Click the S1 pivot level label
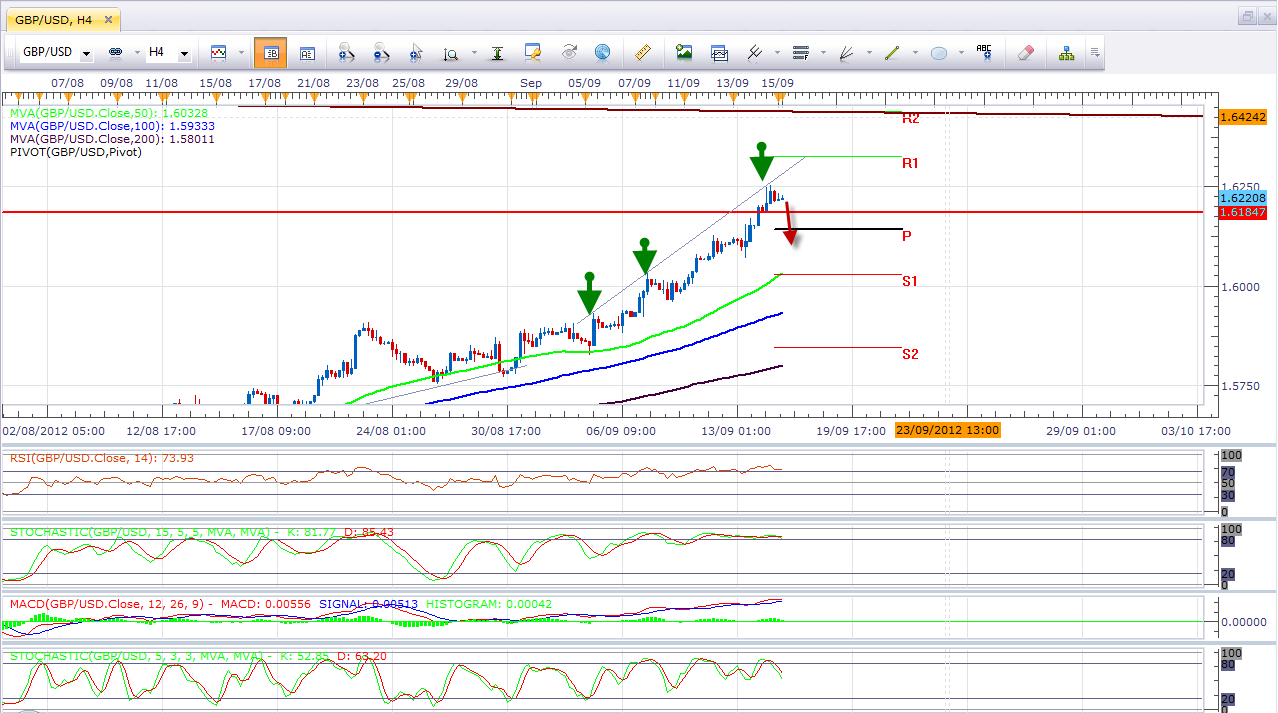This screenshot has height=713, width=1278. coord(910,282)
